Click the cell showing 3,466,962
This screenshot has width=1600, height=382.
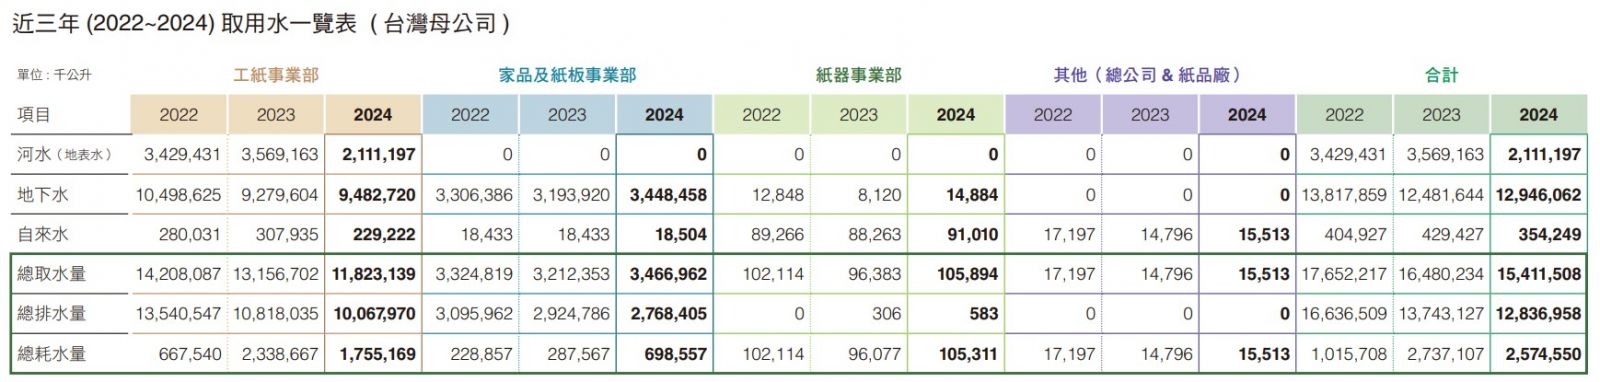pos(668,274)
